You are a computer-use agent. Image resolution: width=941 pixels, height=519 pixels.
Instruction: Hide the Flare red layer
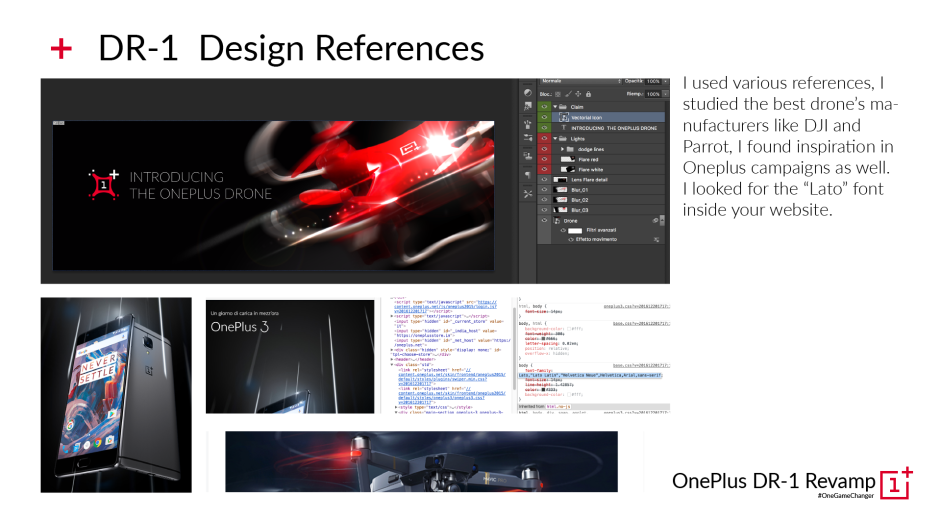point(544,158)
